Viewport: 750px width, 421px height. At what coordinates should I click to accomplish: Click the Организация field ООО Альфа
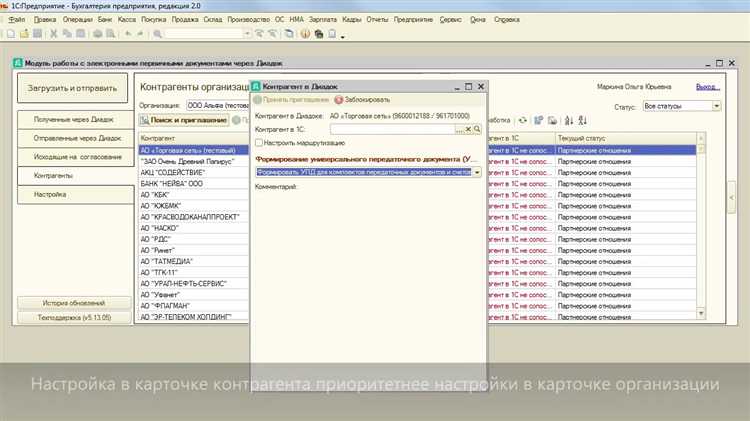click(x=217, y=105)
